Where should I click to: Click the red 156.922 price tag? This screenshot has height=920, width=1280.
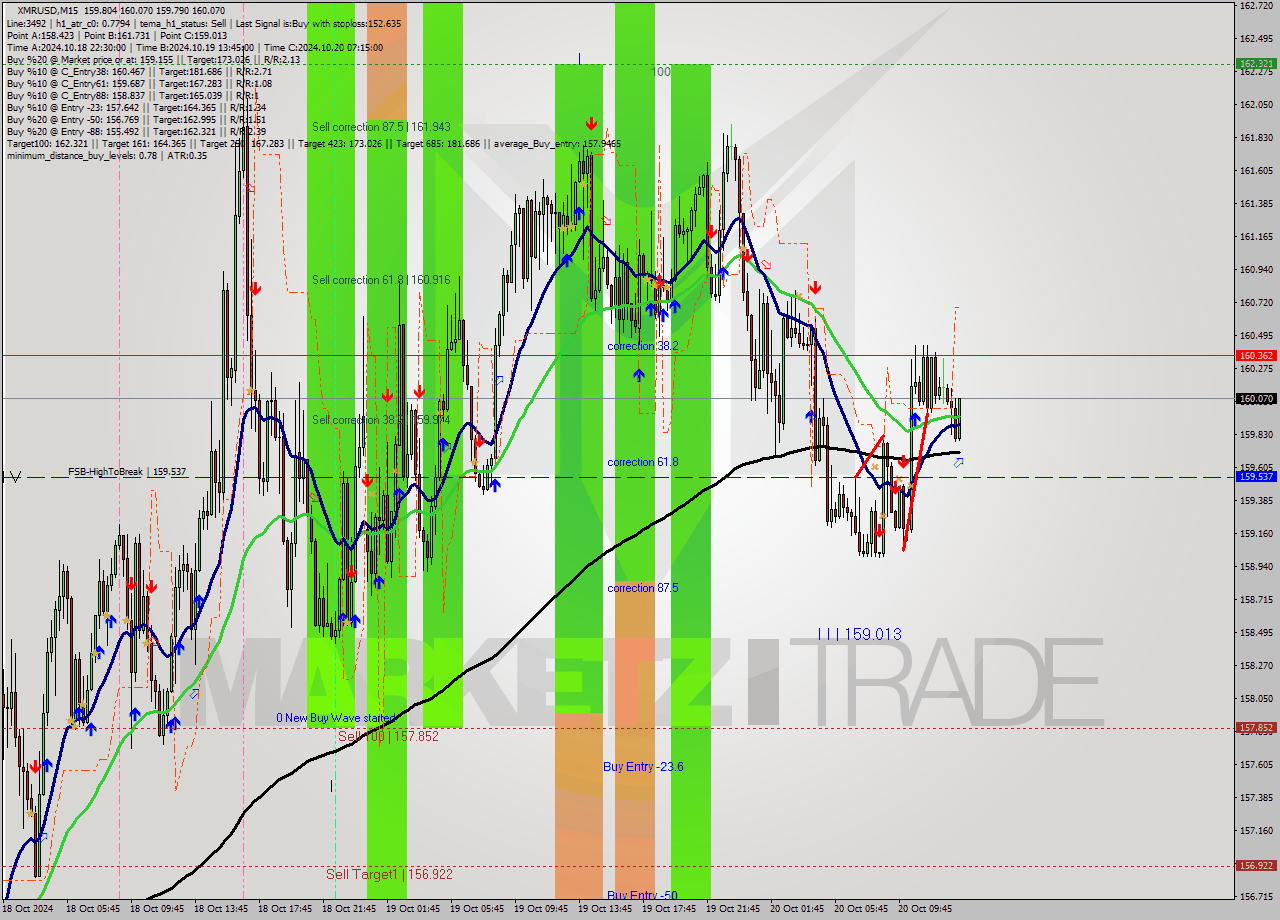pos(1256,866)
